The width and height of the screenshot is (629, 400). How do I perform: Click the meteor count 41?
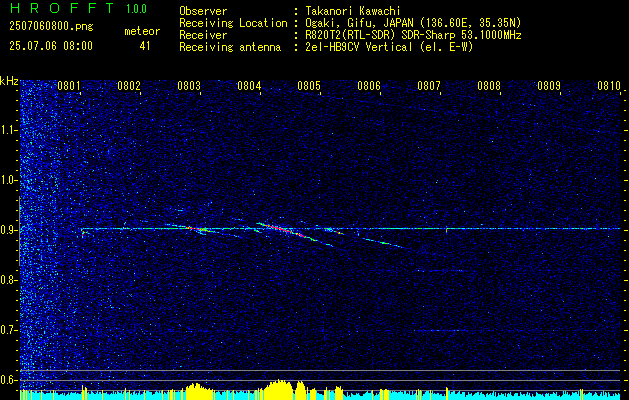(x=145, y=46)
